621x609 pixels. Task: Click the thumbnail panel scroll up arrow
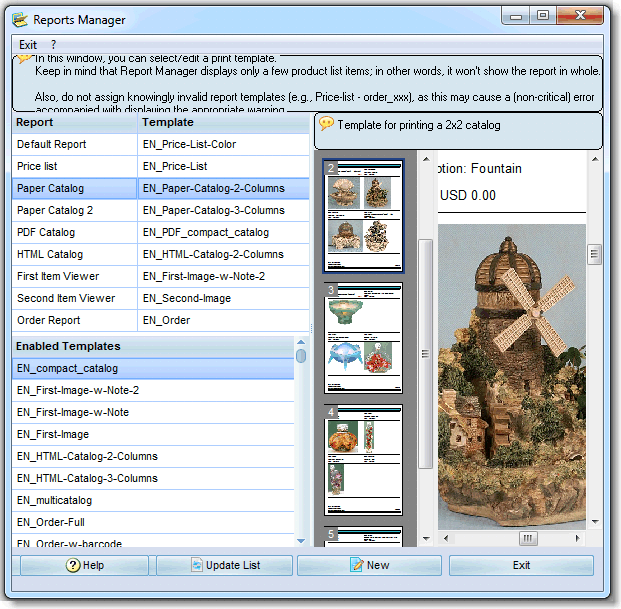click(x=426, y=159)
